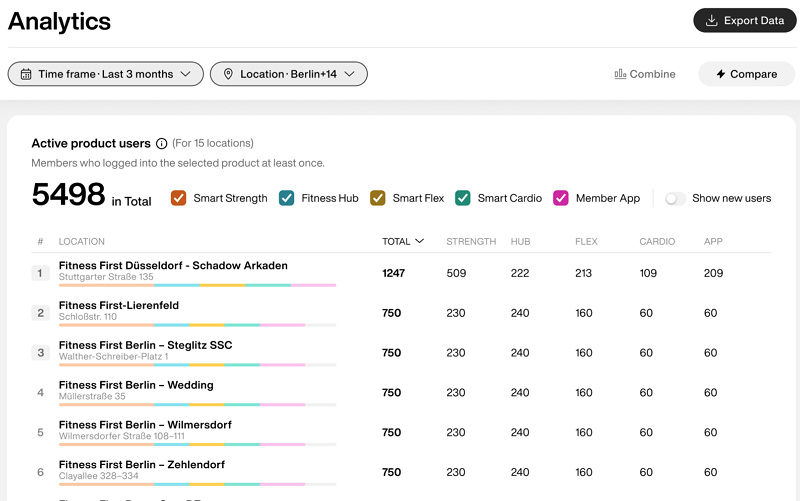This screenshot has width=800, height=501.
Task: Click the address Wilmersdorfer Straße 108–111
Action: pyautogui.click(x=122, y=436)
